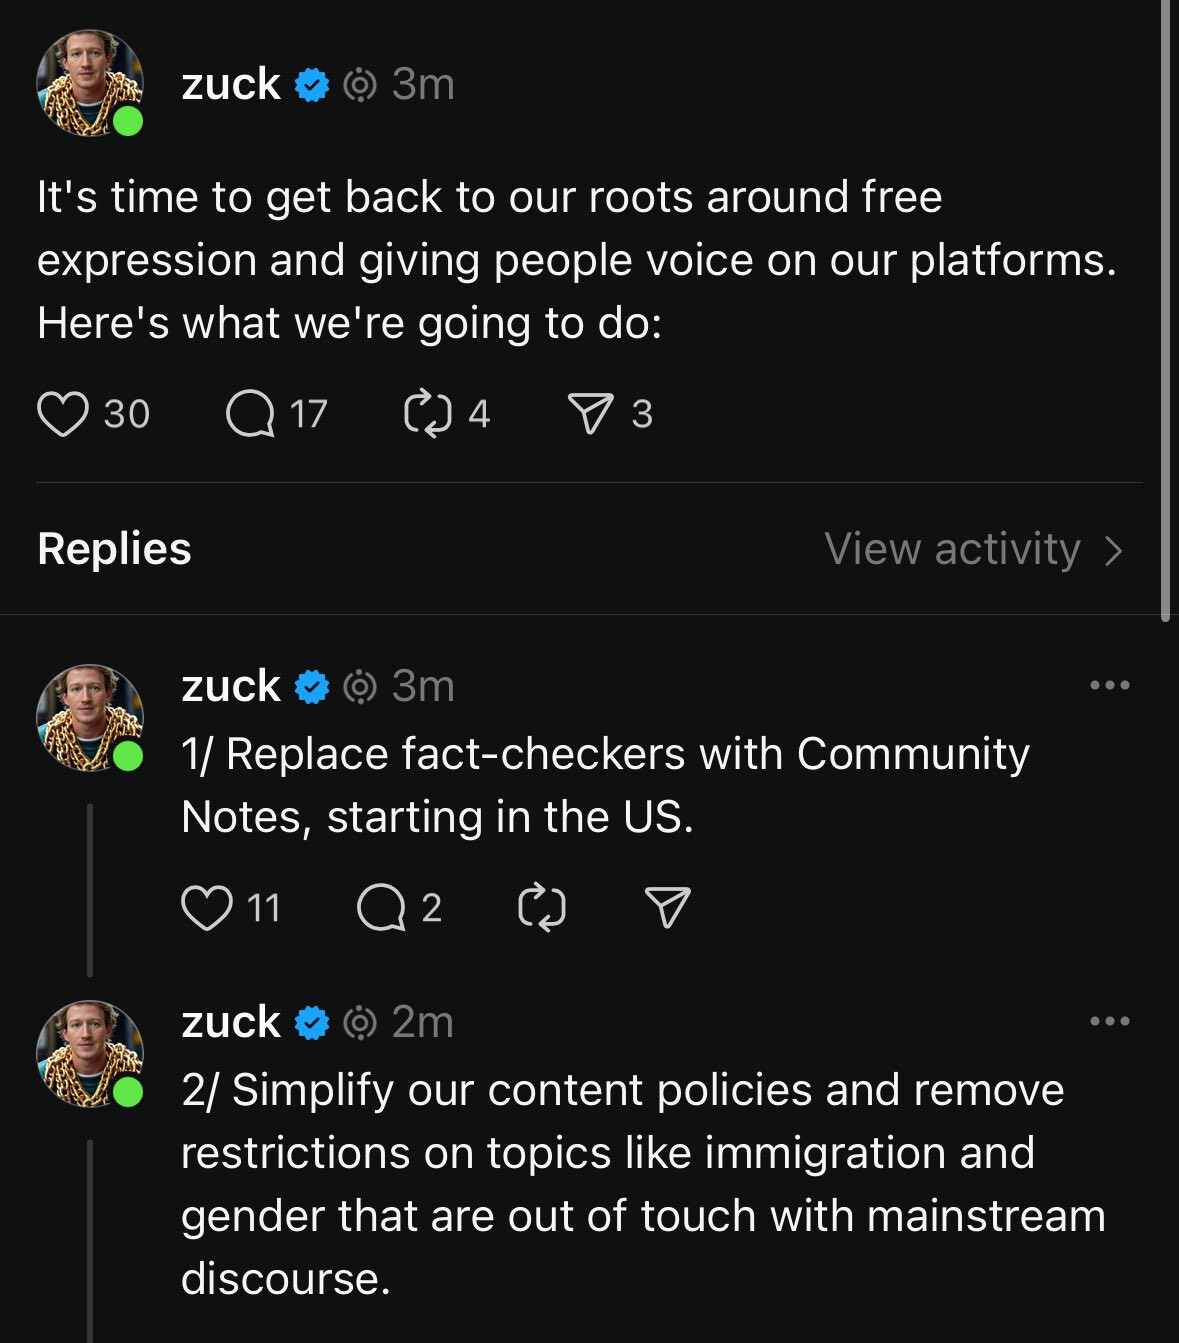Viewport: 1179px width, 1343px height.
Task: Open zuck avatar on the first reply
Action: tap(90, 718)
